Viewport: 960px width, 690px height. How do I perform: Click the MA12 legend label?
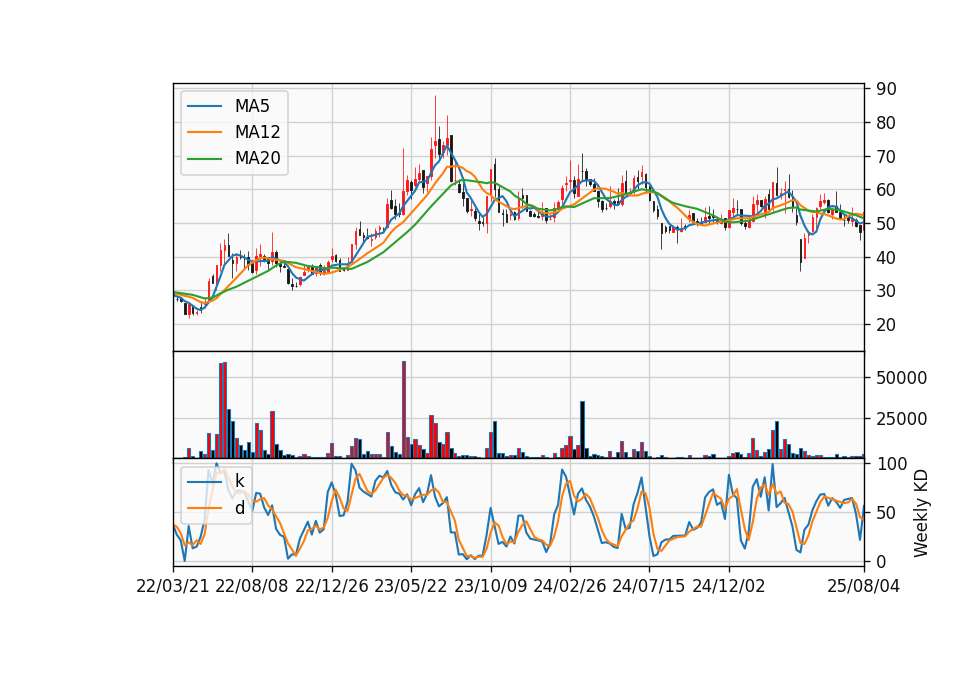click(x=257, y=132)
